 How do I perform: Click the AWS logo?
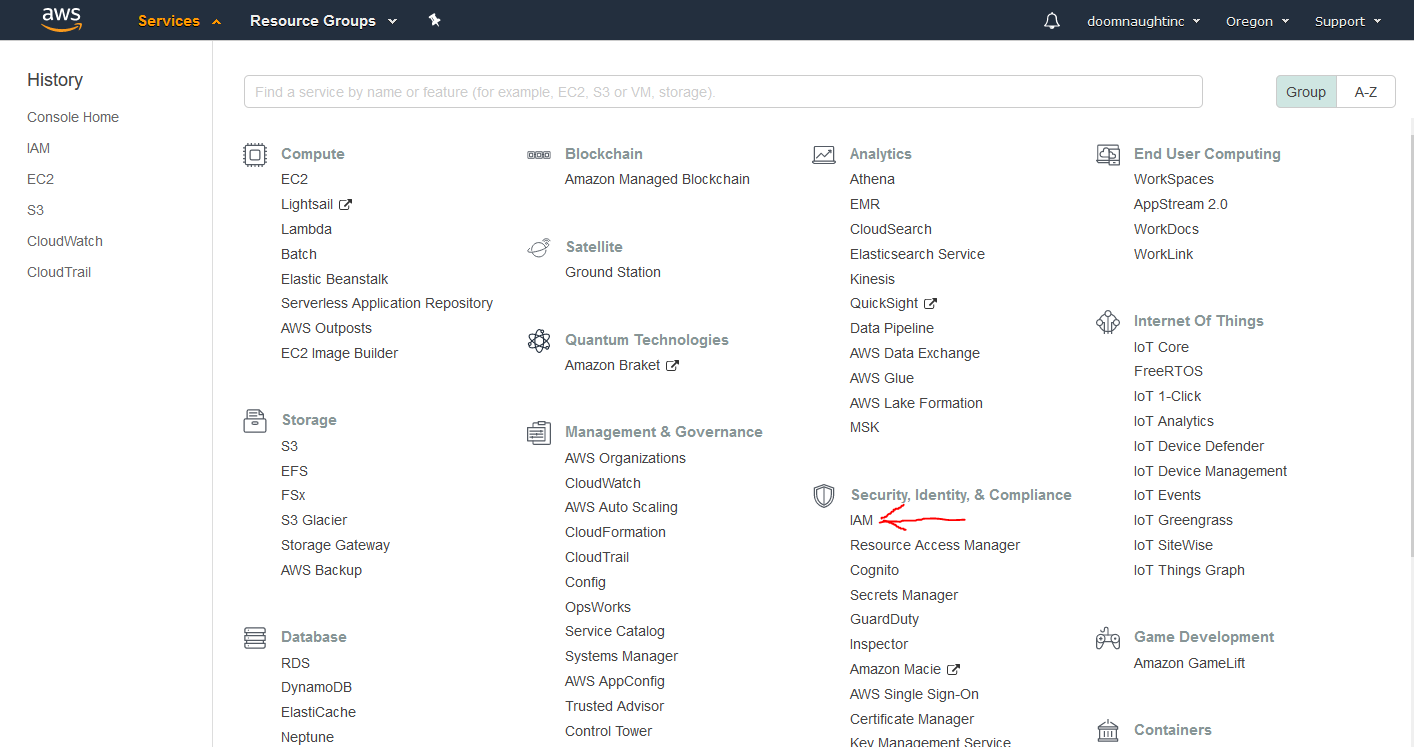[x=61, y=19]
